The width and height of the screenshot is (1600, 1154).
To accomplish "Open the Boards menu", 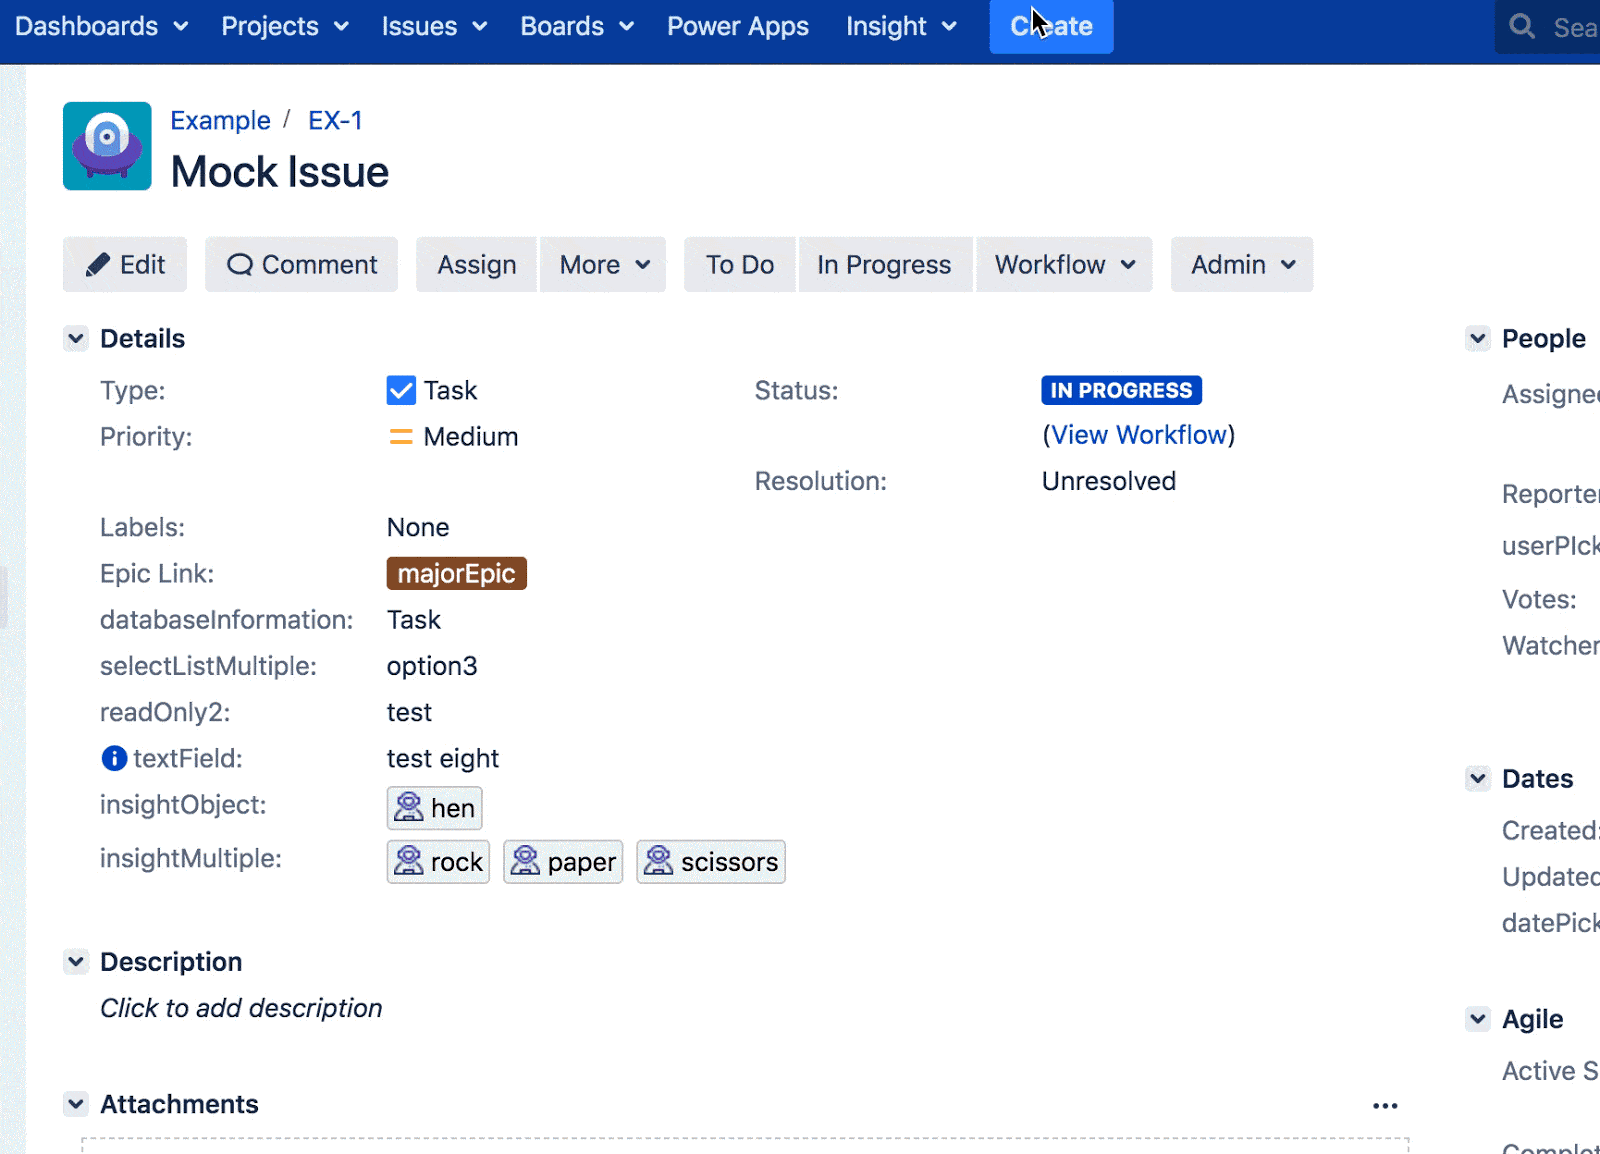I will pos(575,26).
